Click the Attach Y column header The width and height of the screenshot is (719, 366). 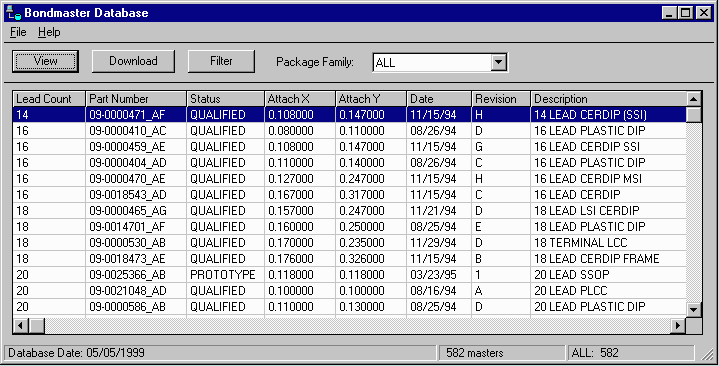pos(371,99)
